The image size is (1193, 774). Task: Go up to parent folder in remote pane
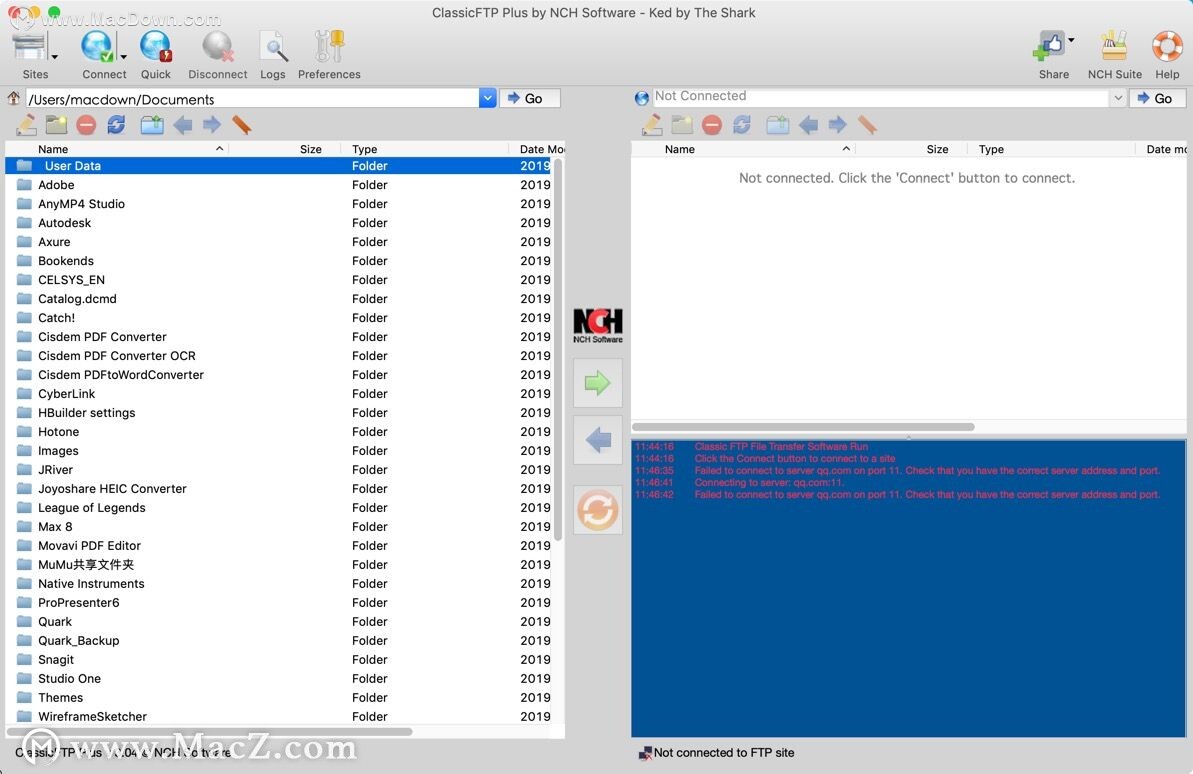click(778, 125)
